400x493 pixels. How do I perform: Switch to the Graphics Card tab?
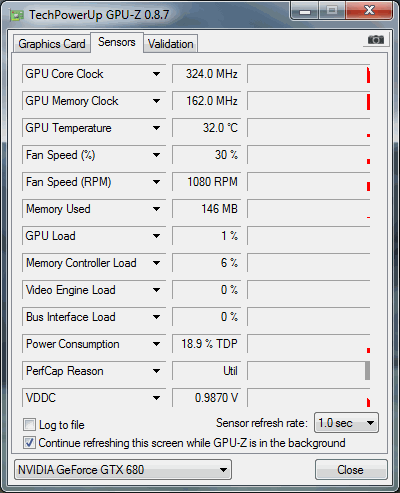(52, 44)
